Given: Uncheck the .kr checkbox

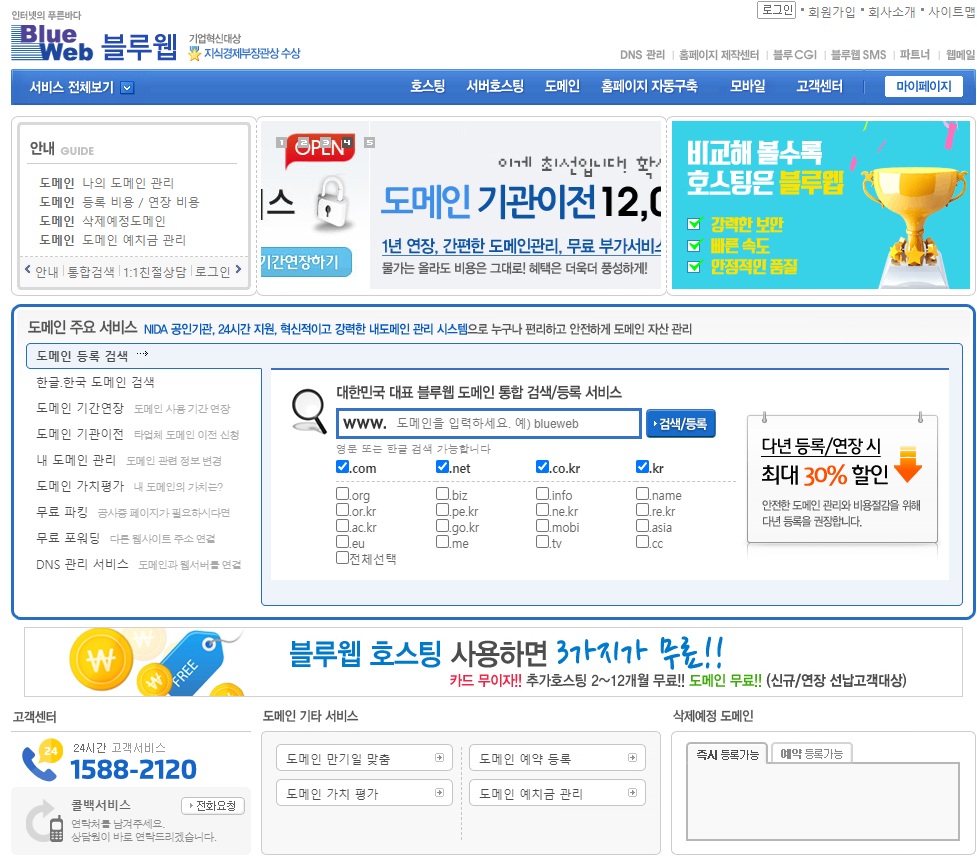Looking at the screenshot, I should pos(642,466).
